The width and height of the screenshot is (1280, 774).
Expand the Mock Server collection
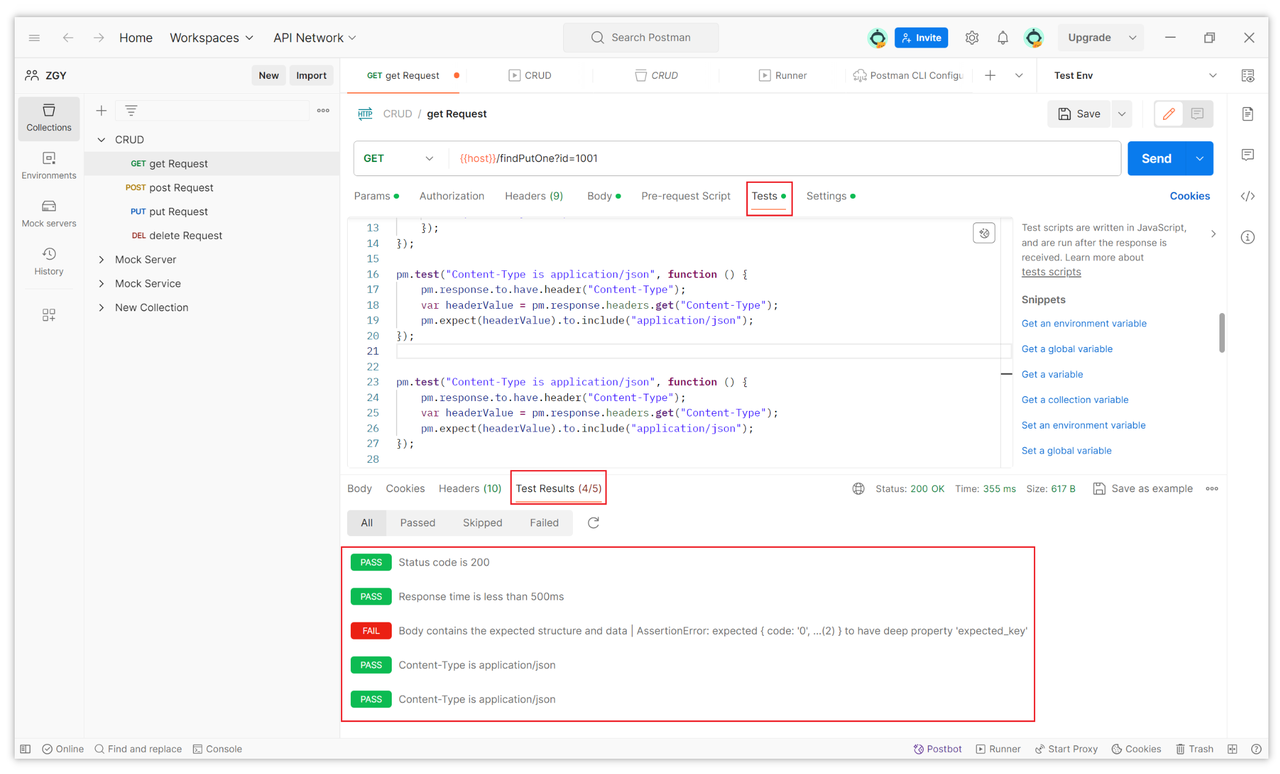click(101, 260)
